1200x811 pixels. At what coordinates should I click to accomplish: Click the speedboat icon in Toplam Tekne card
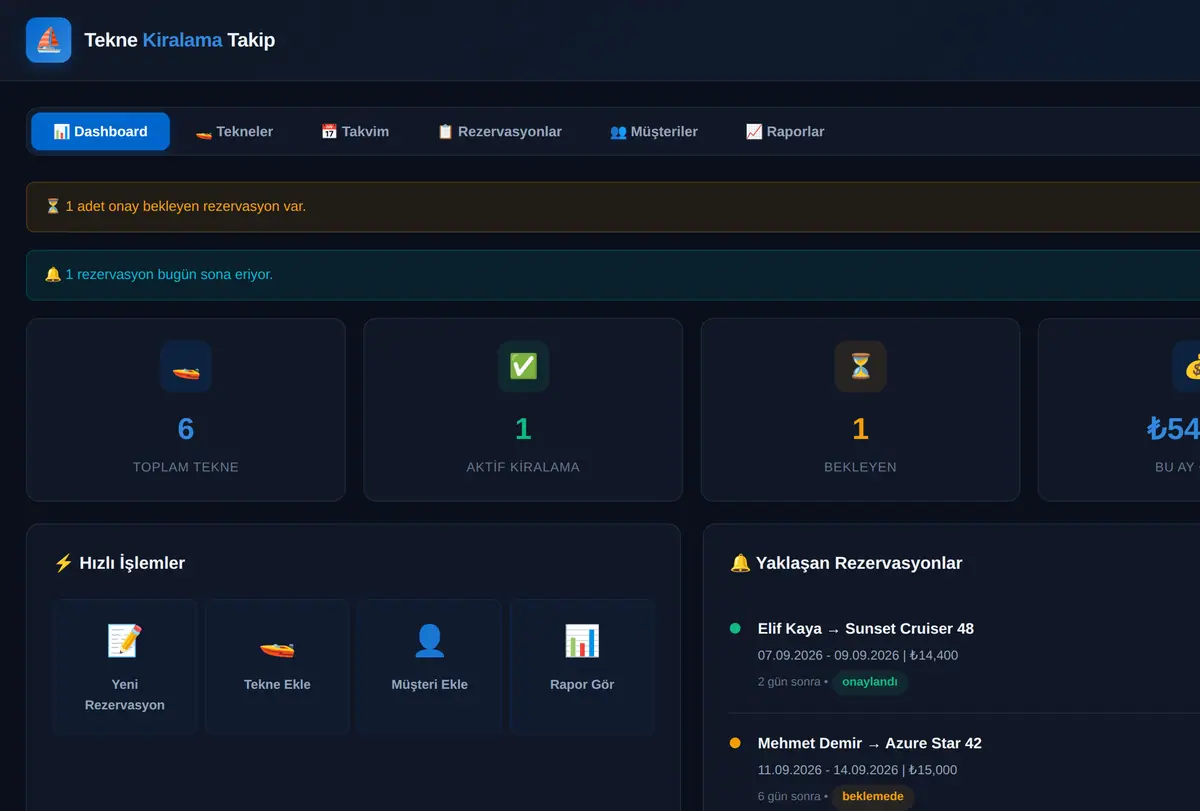click(x=186, y=367)
